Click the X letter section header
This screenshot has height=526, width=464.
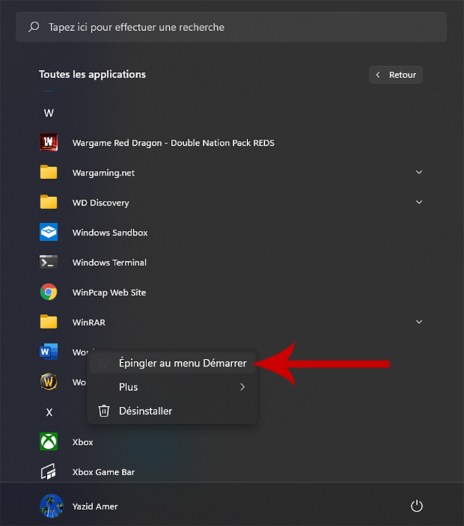pos(49,412)
